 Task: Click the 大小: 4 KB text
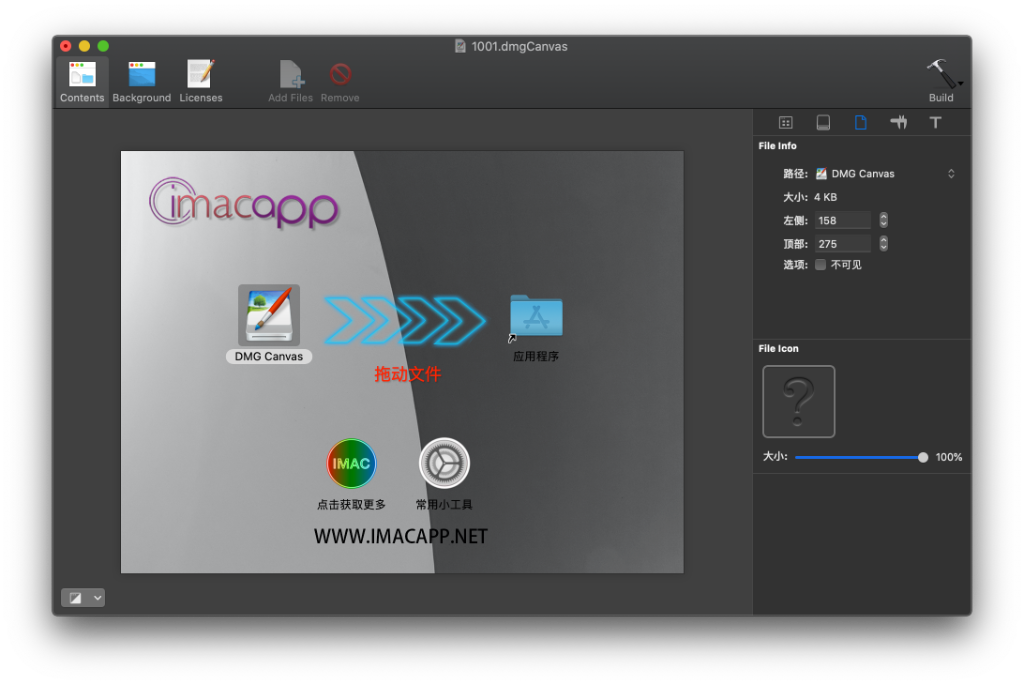810,197
